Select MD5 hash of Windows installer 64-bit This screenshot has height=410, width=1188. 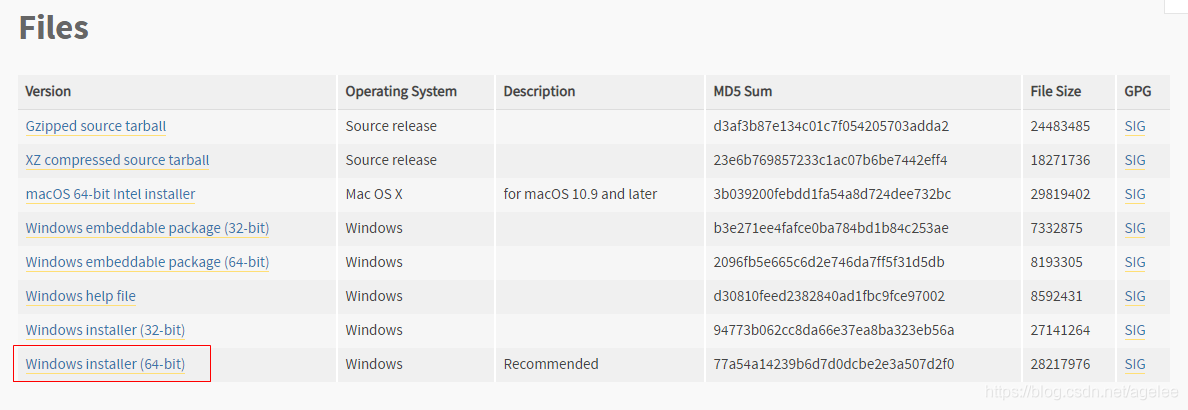833,365
